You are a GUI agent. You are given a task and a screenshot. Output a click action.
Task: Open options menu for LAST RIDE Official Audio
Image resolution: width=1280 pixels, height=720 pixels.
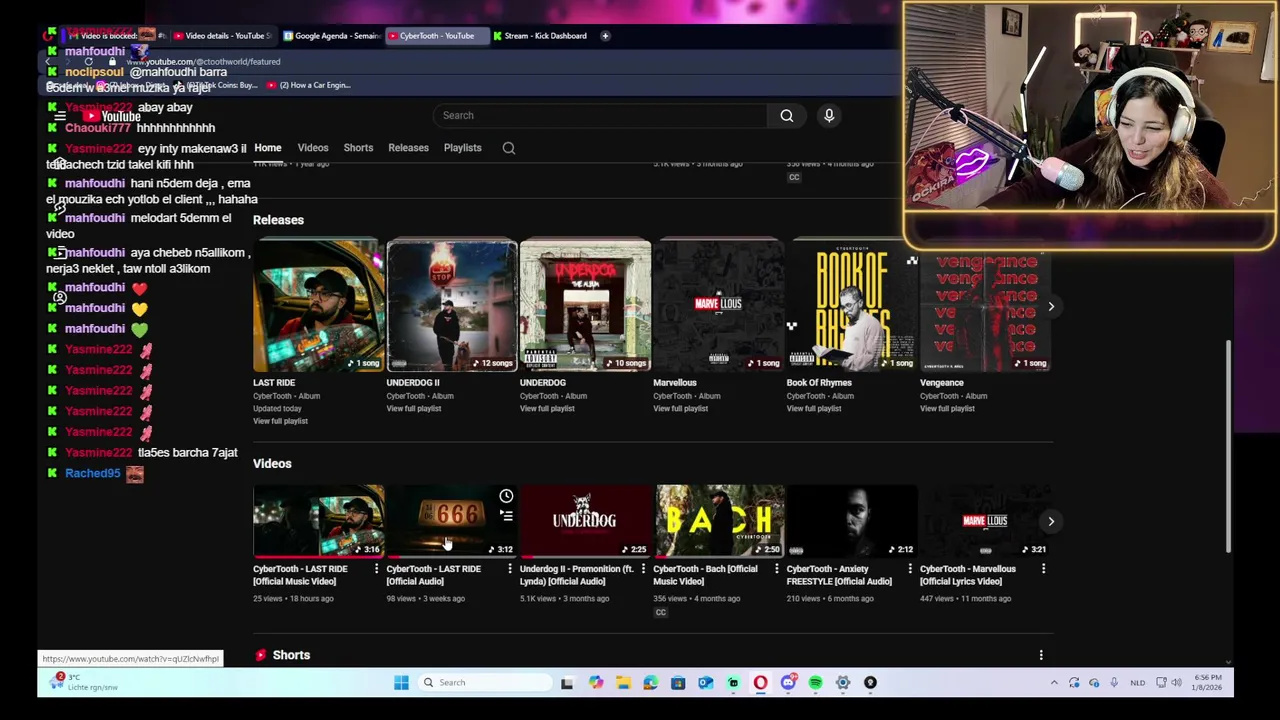click(509, 569)
